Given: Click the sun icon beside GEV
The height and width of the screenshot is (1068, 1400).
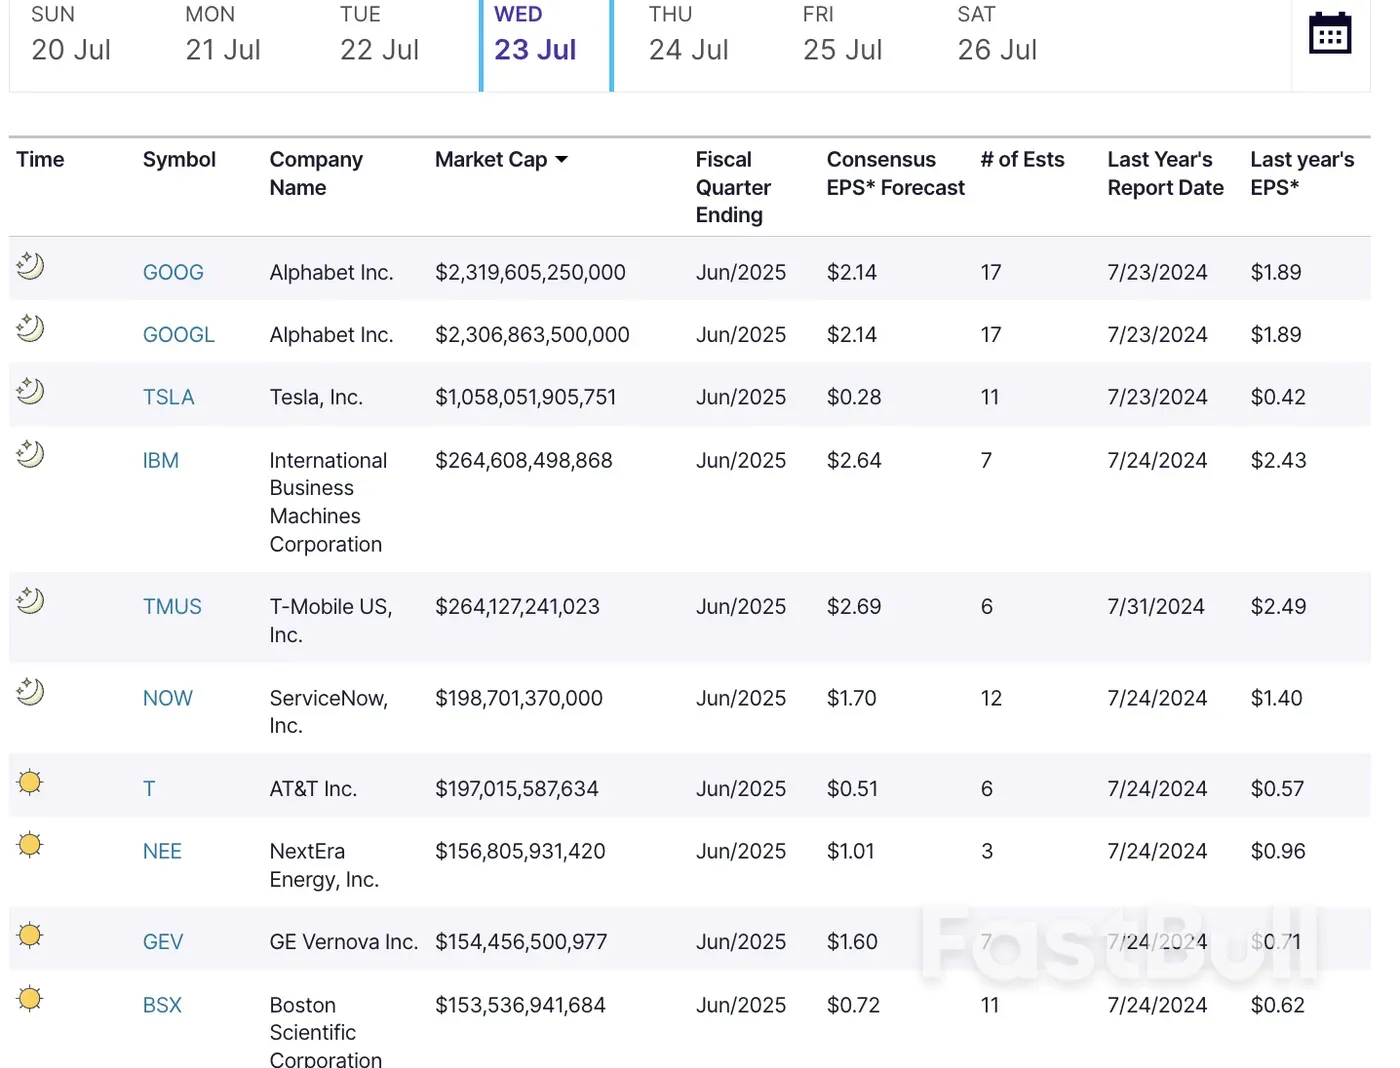Looking at the screenshot, I should [x=30, y=935].
